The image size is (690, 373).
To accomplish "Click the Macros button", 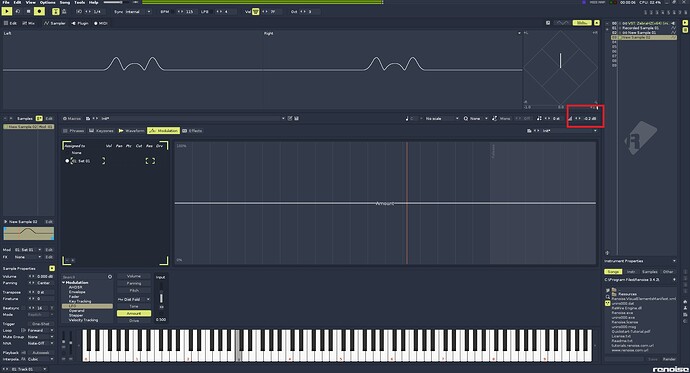I will tap(72, 118).
